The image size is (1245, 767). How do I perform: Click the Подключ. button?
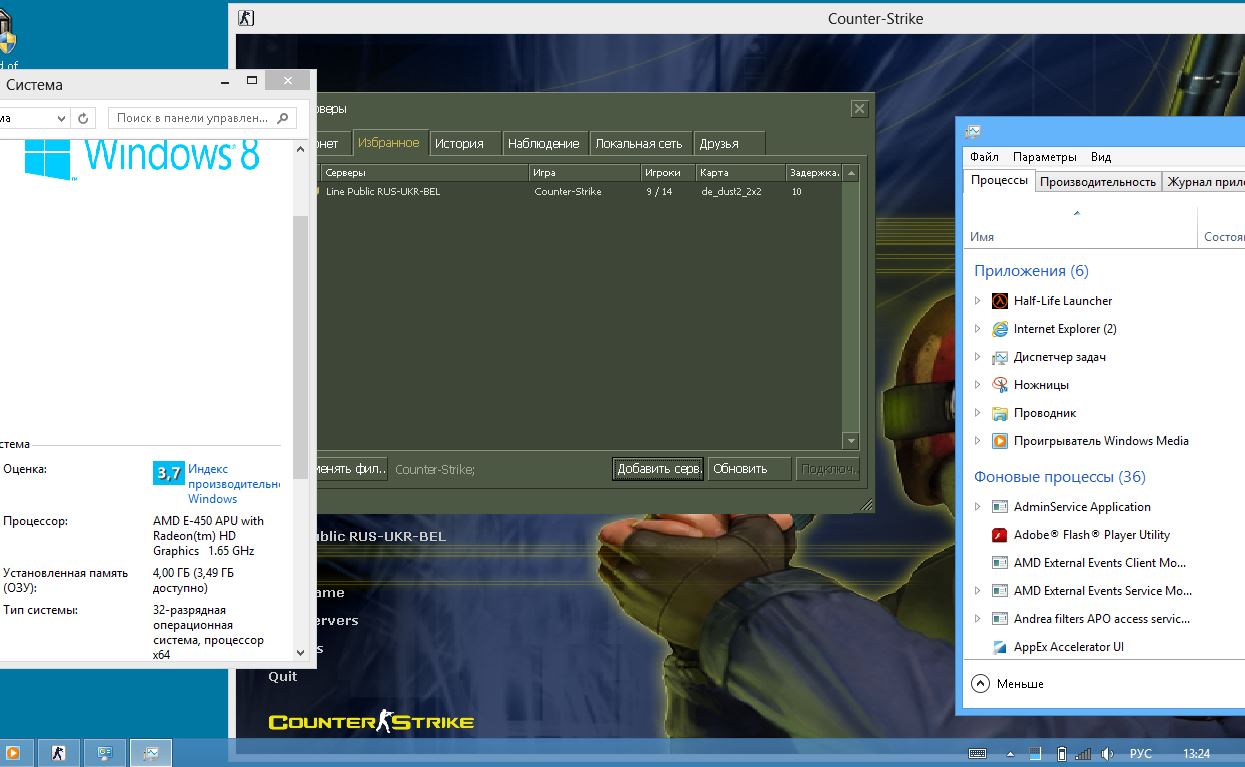(x=827, y=469)
